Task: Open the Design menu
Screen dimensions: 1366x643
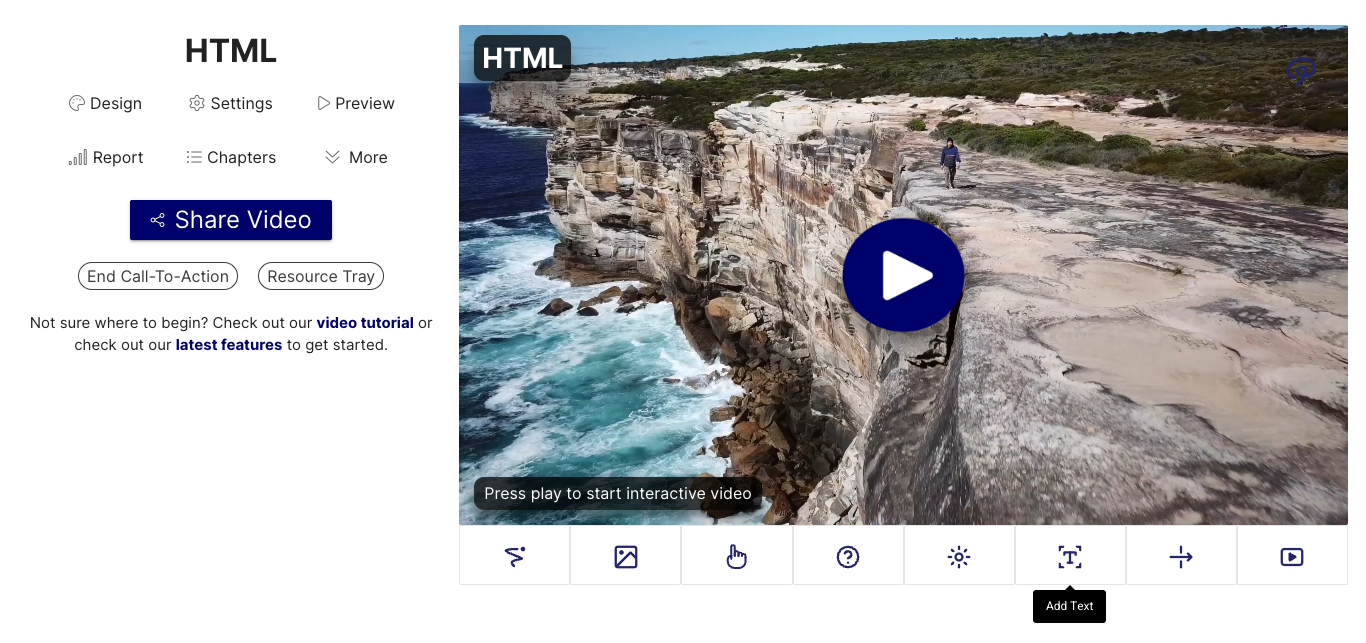Action: 105,104
